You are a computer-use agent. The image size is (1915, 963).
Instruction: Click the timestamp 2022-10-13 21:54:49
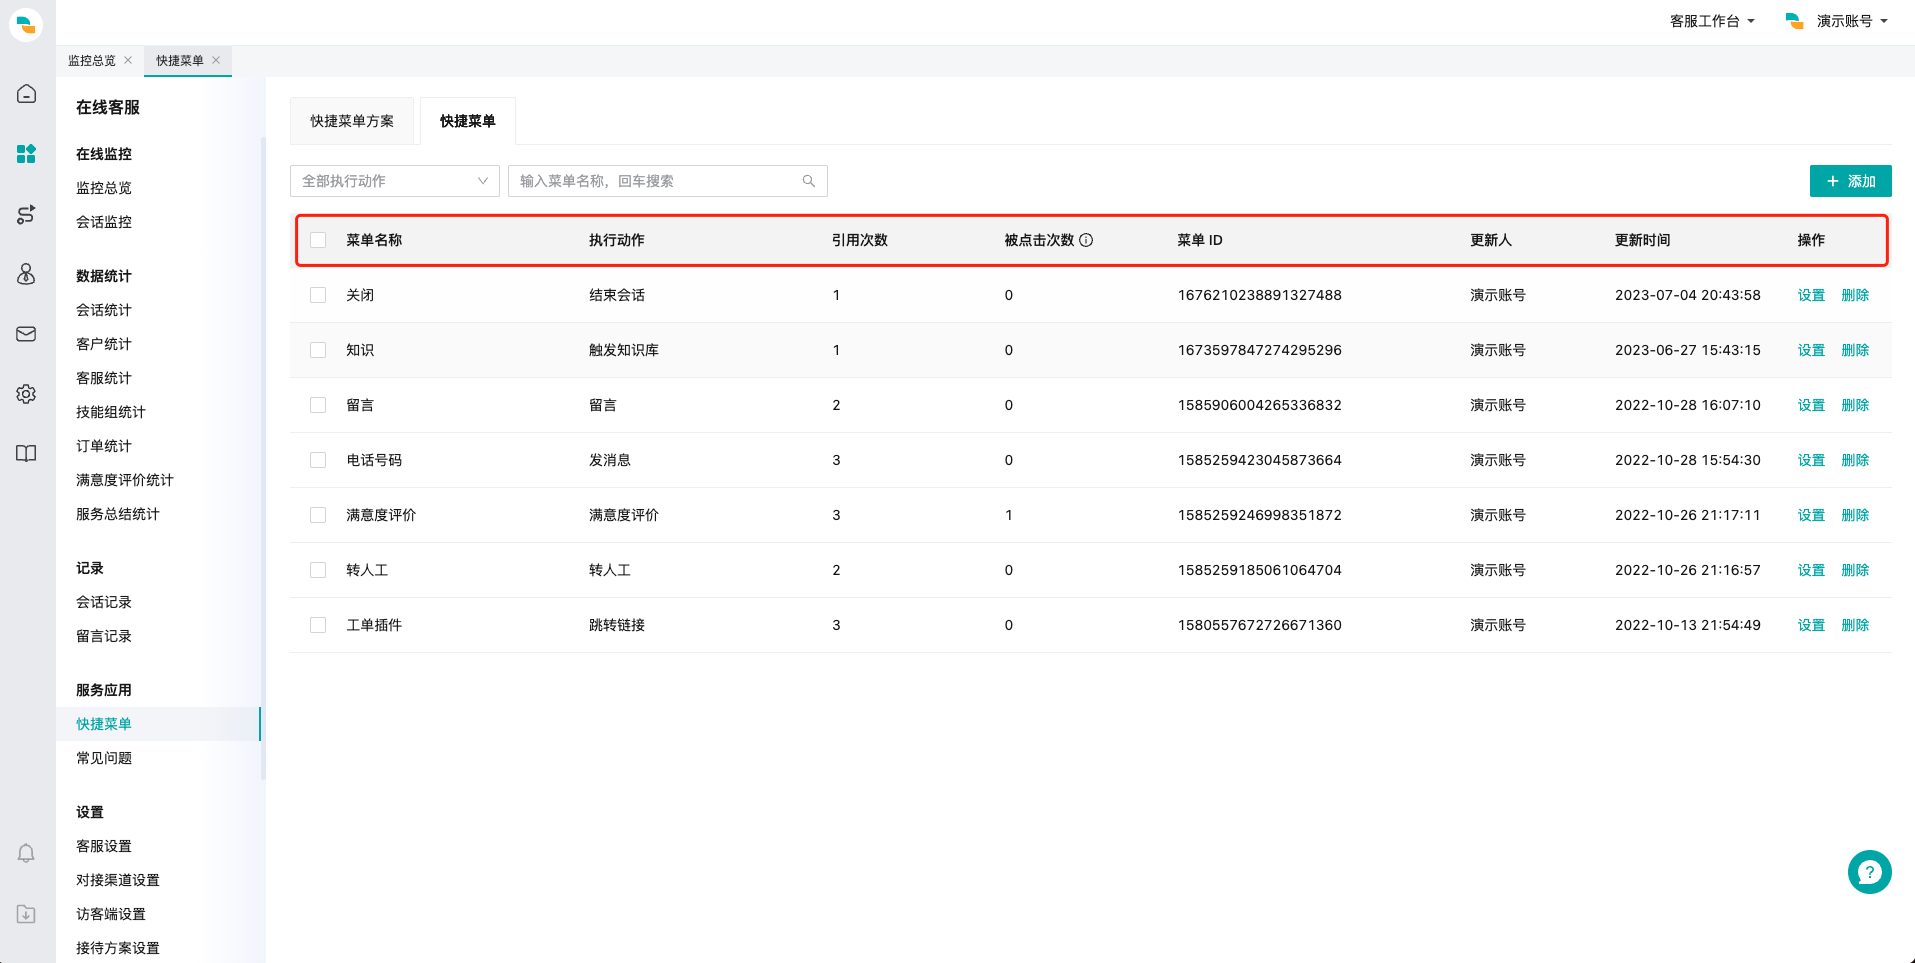coord(1687,625)
